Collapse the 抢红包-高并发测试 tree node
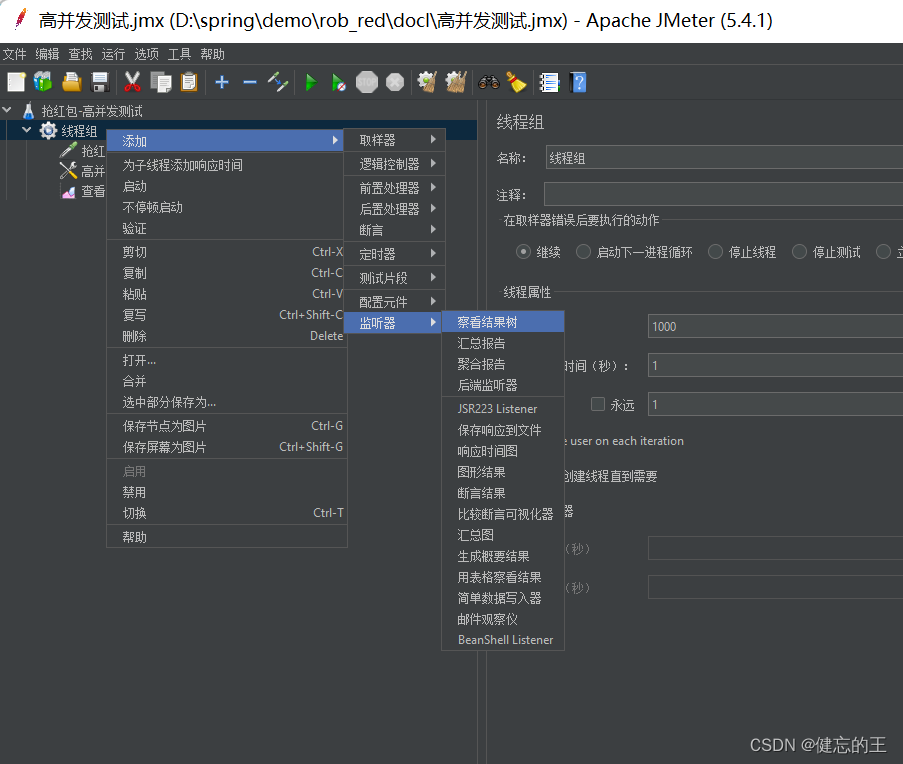Screen dimensions: 903x764 [x=7, y=109]
